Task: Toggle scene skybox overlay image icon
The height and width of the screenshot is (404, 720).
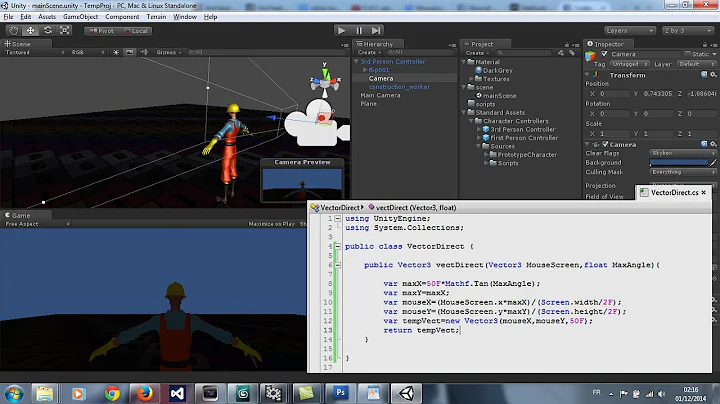Action: pos(129,52)
